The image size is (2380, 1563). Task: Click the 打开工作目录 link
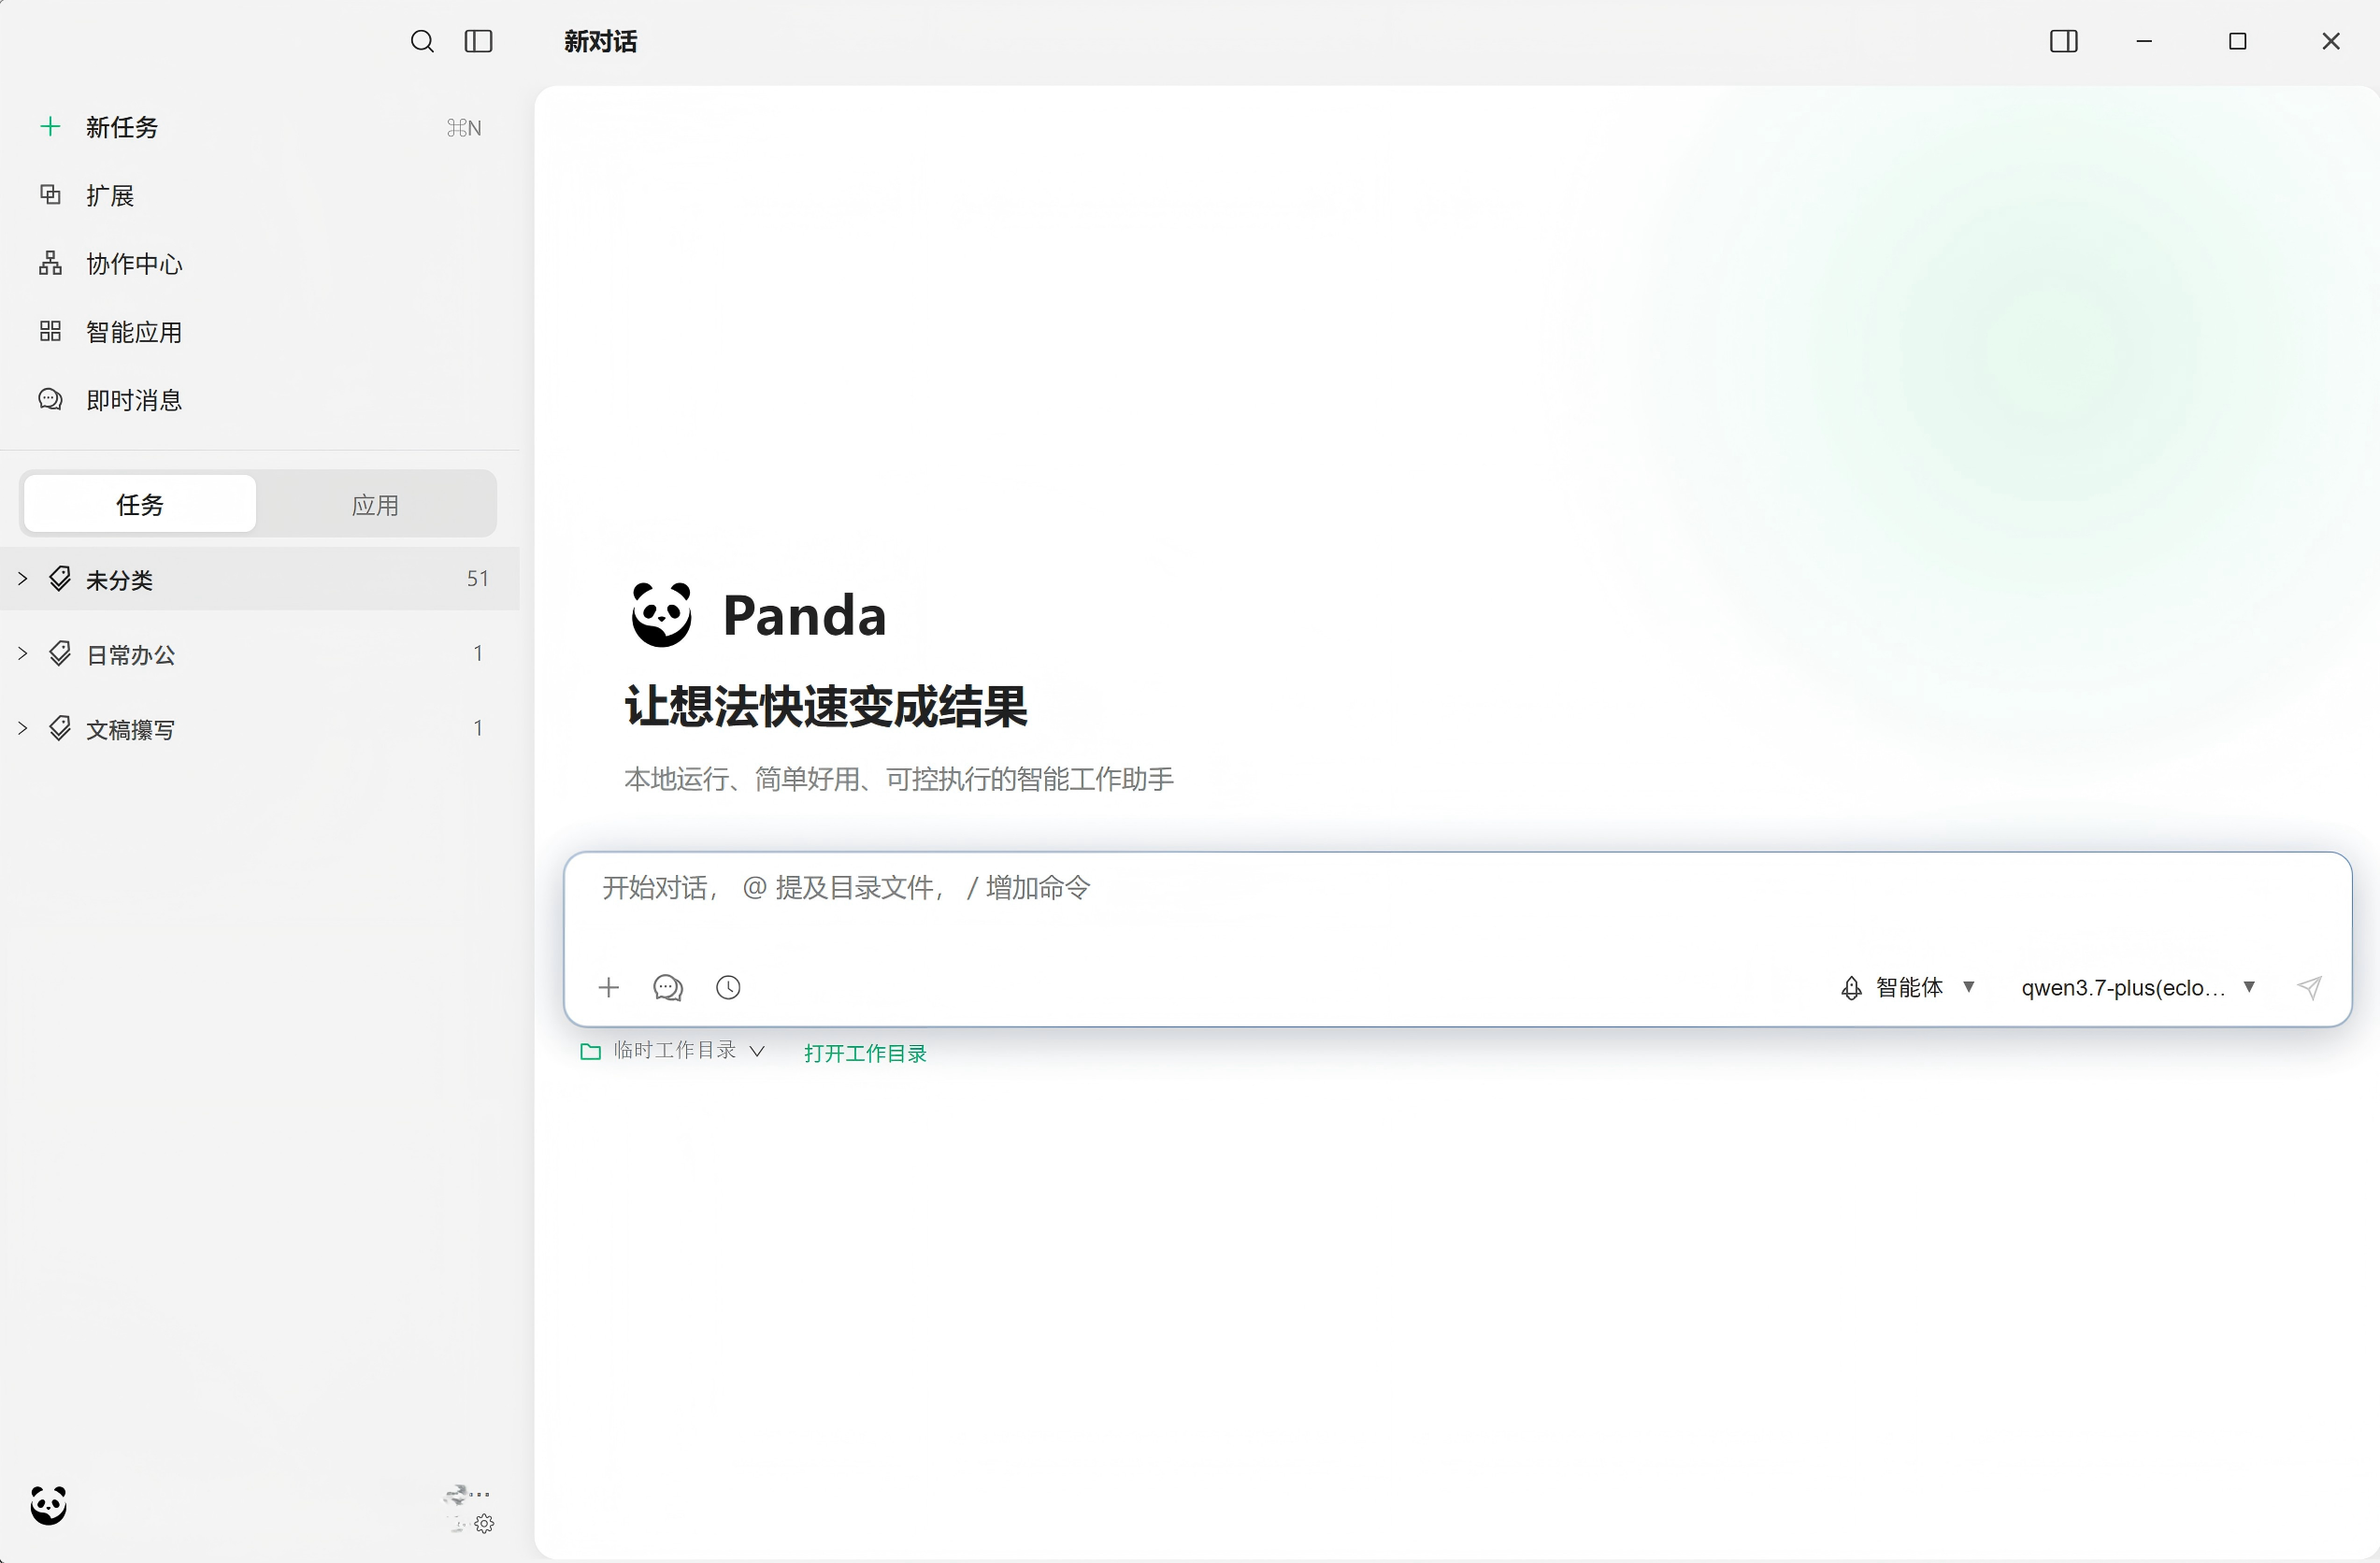click(865, 1053)
